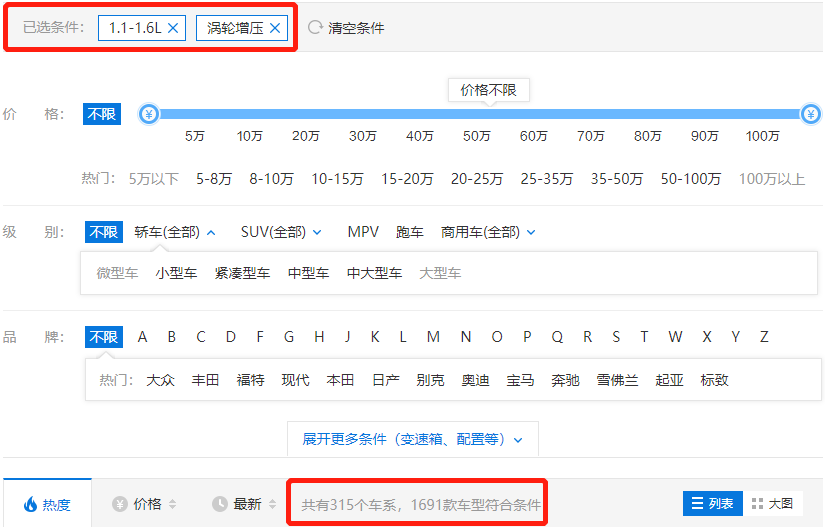Pick the 10-15万 popular price range
825x527 pixels.
(x=337, y=179)
